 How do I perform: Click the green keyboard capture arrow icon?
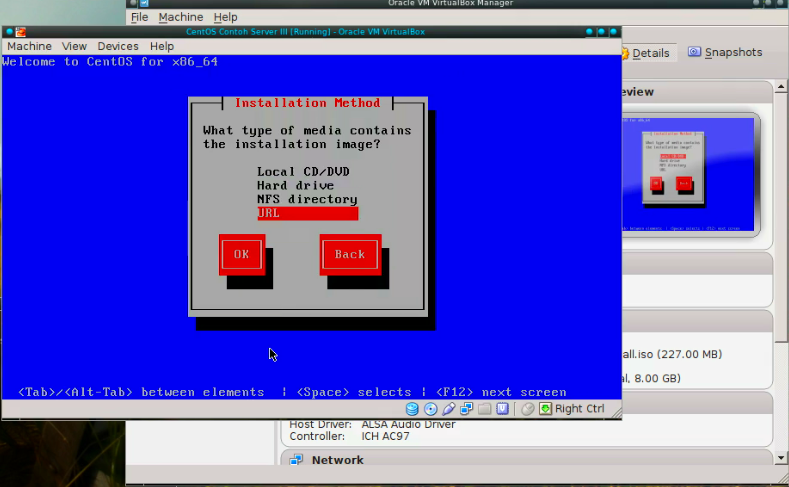545,409
